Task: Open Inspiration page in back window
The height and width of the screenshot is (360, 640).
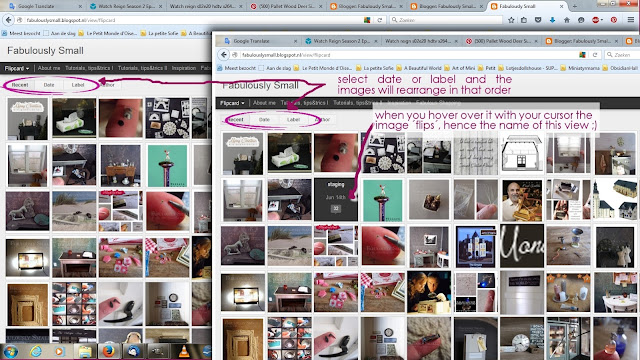Action: 184,68
